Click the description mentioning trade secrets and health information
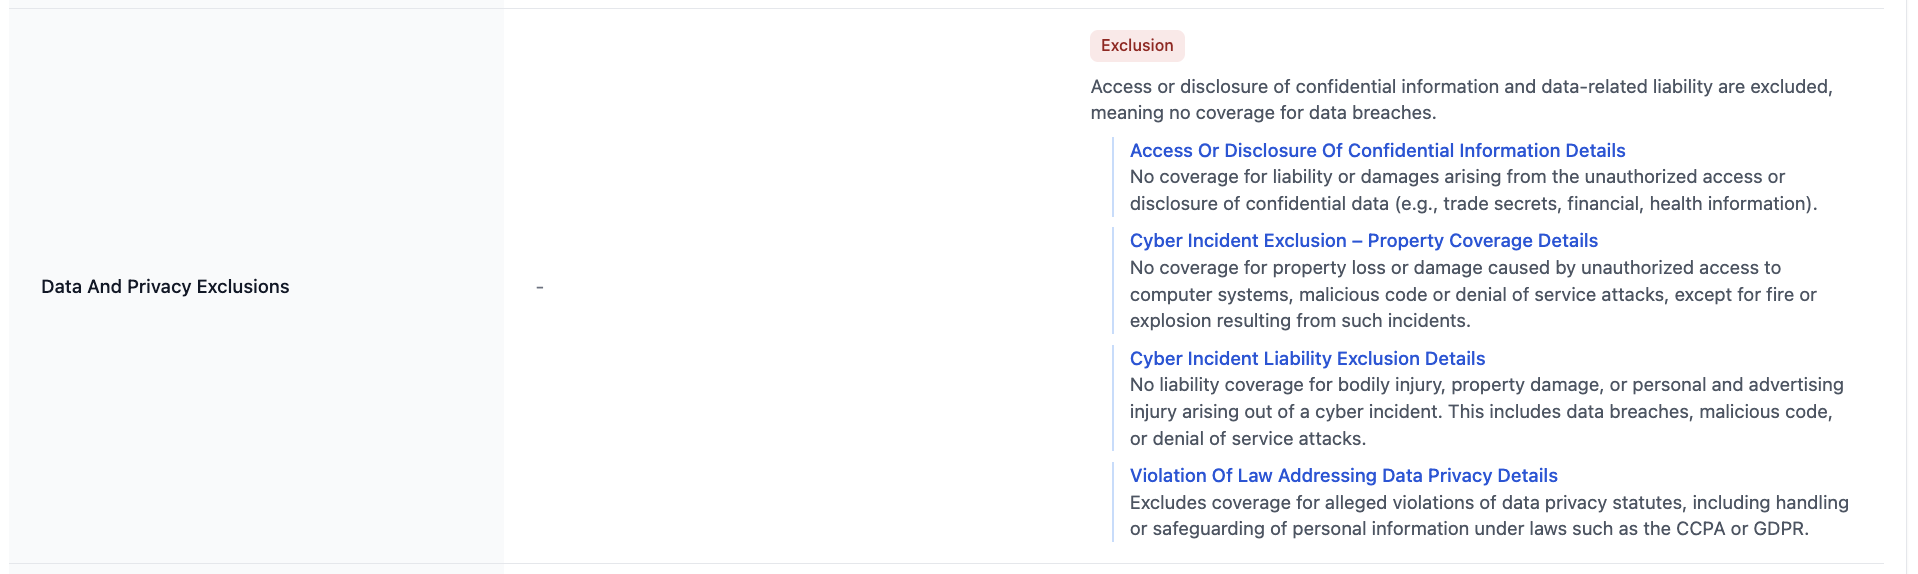Image resolution: width=1918 pixels, height=574 pixels. coord(1472,190)
